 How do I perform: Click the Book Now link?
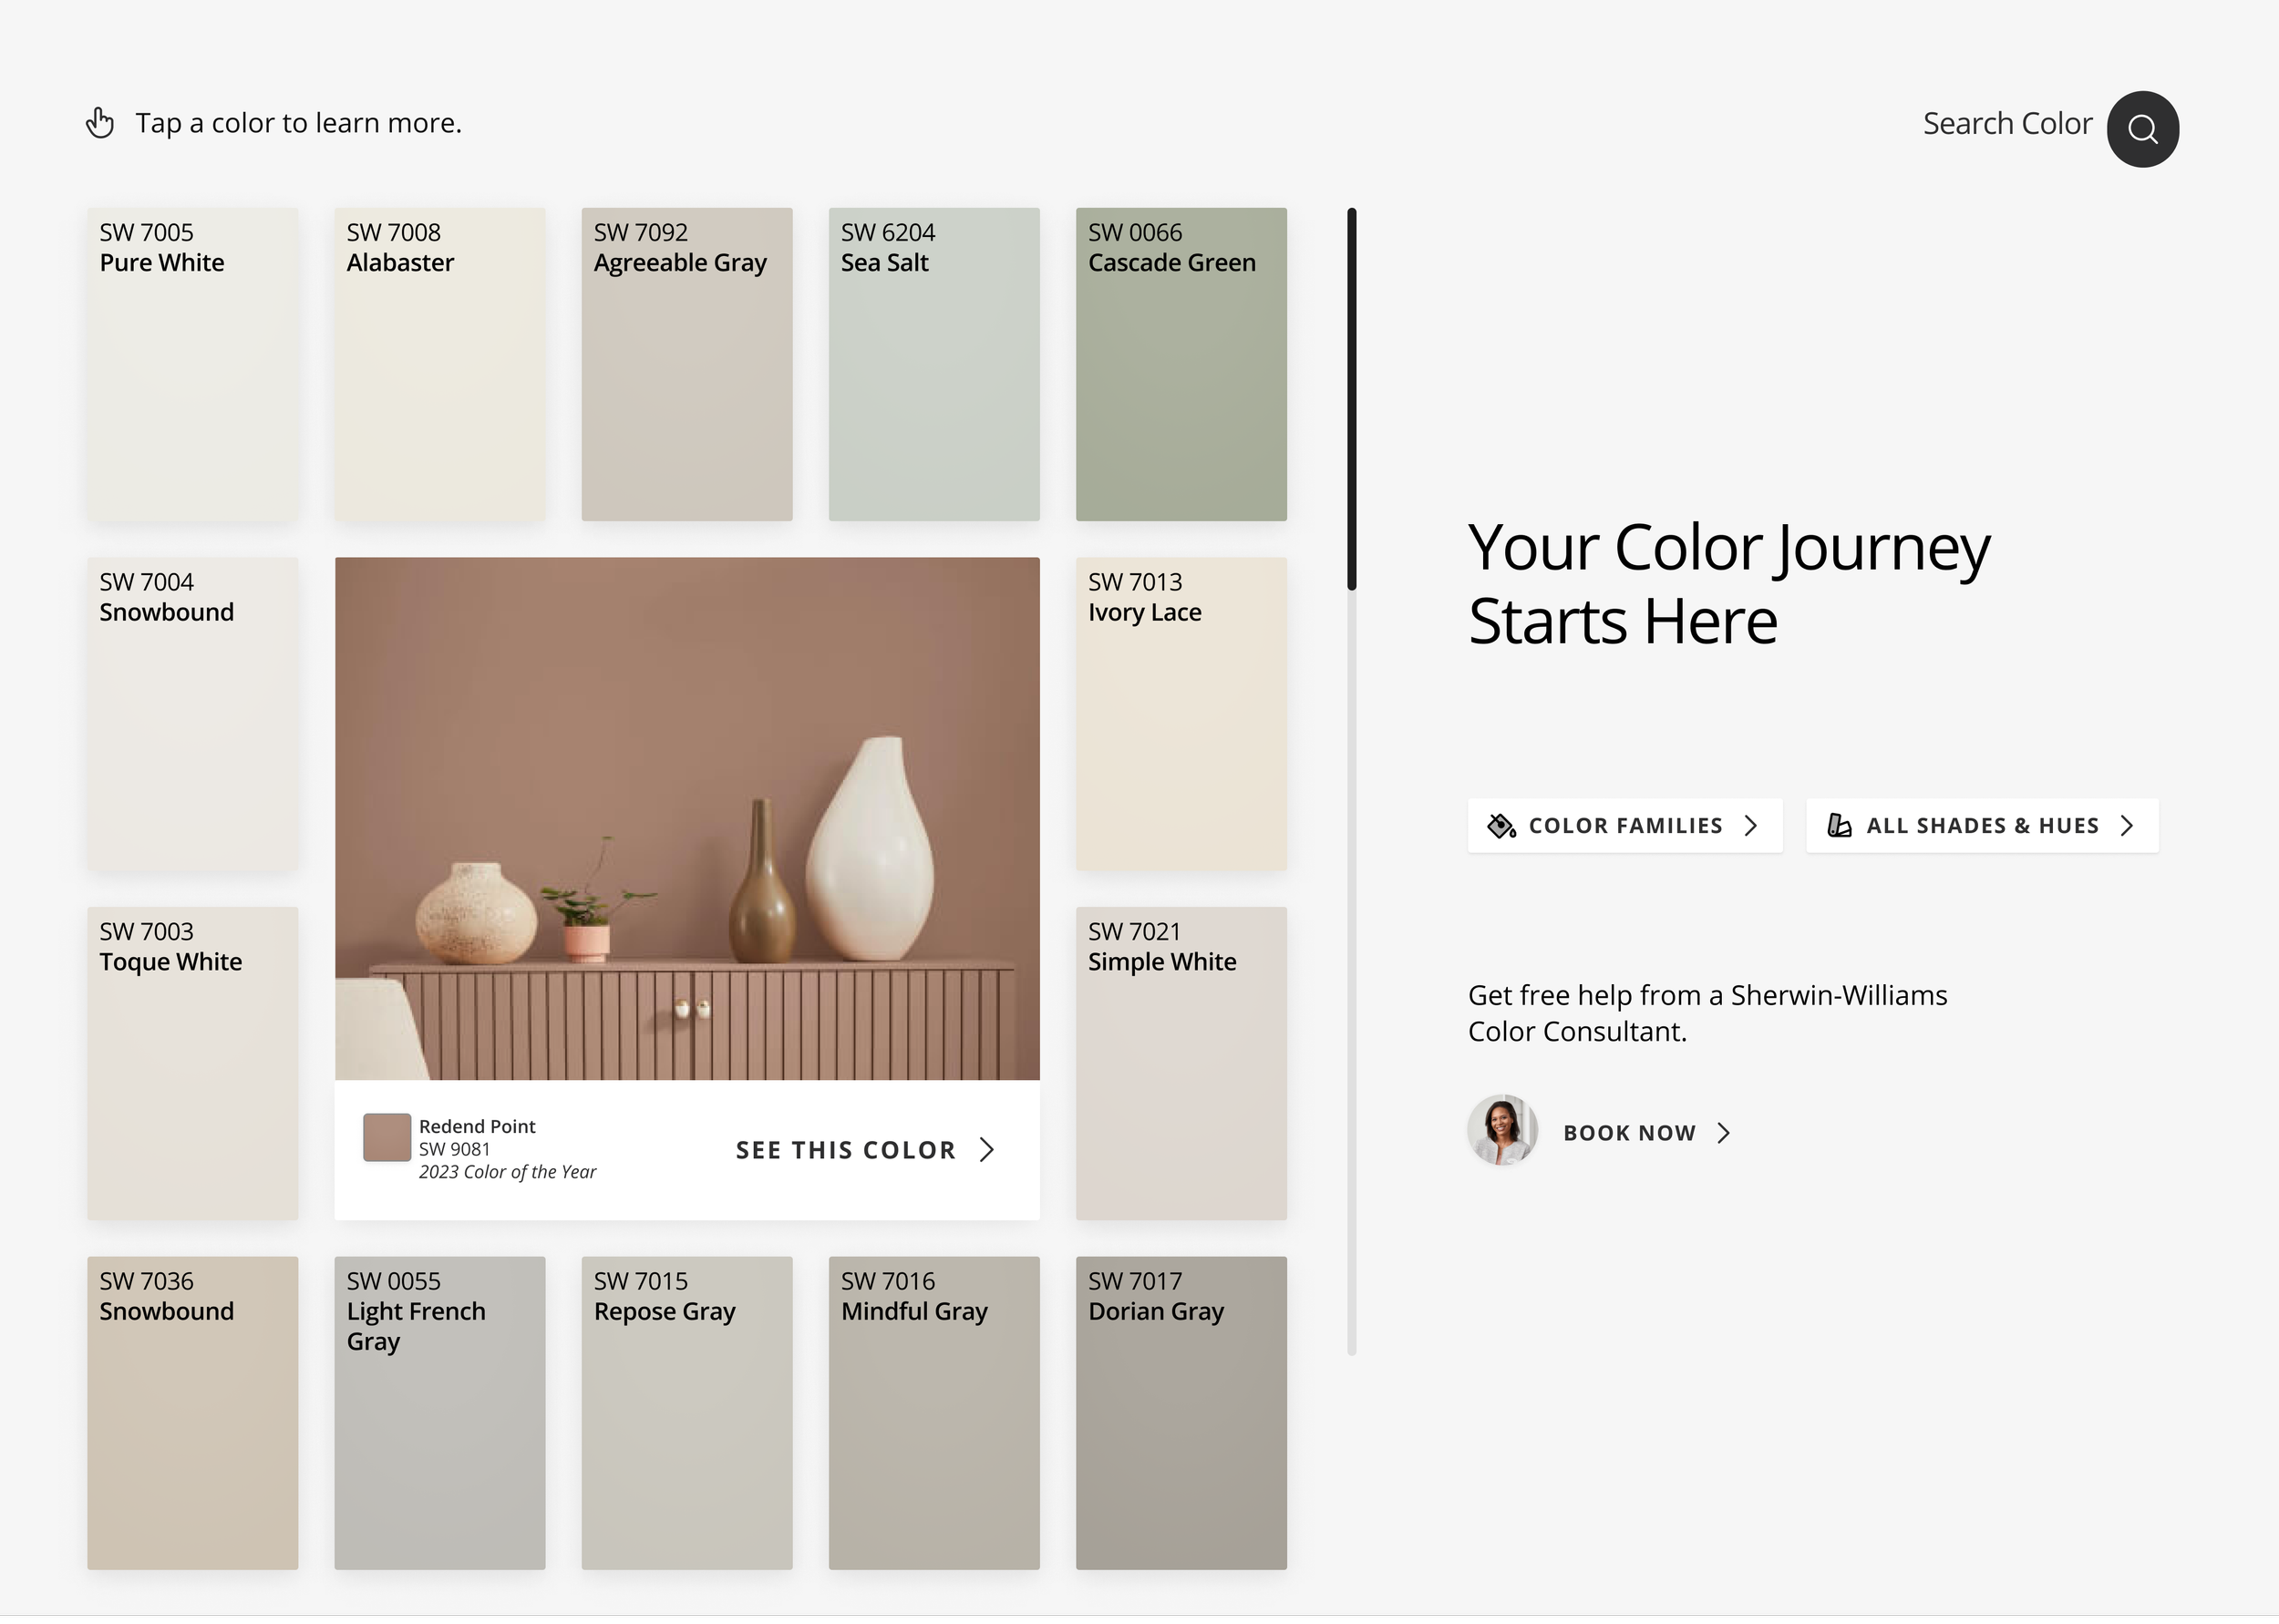pyautogui.click(x=1629, y=1133)
